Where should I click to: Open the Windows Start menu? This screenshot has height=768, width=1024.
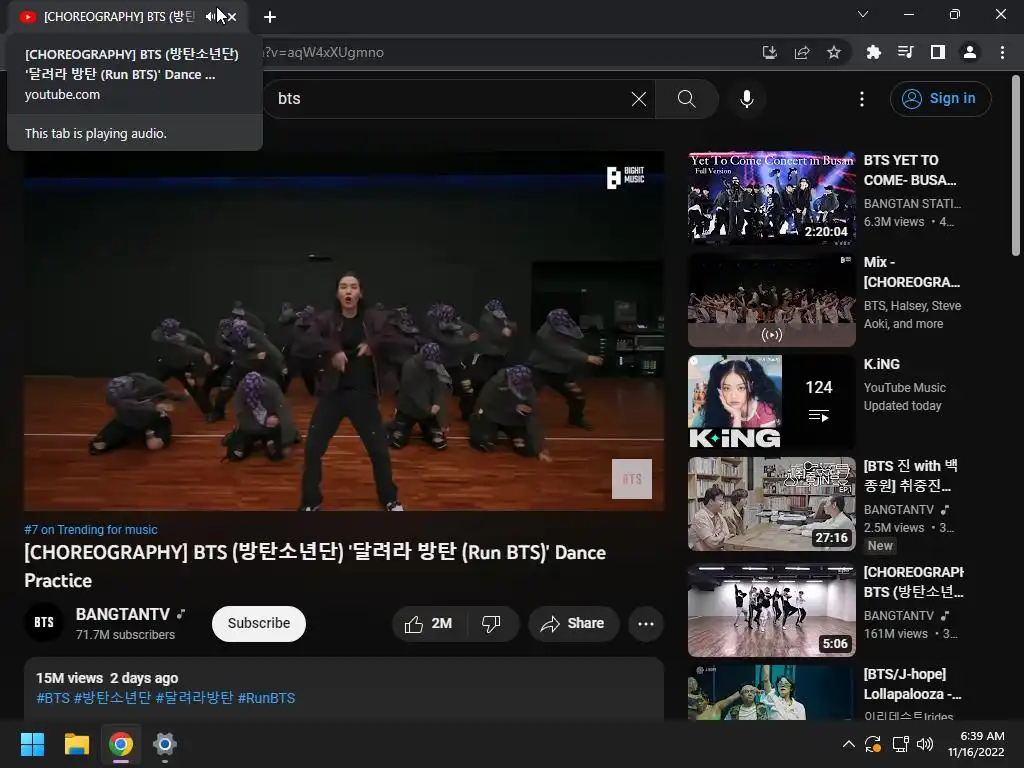tap(32, 744)
